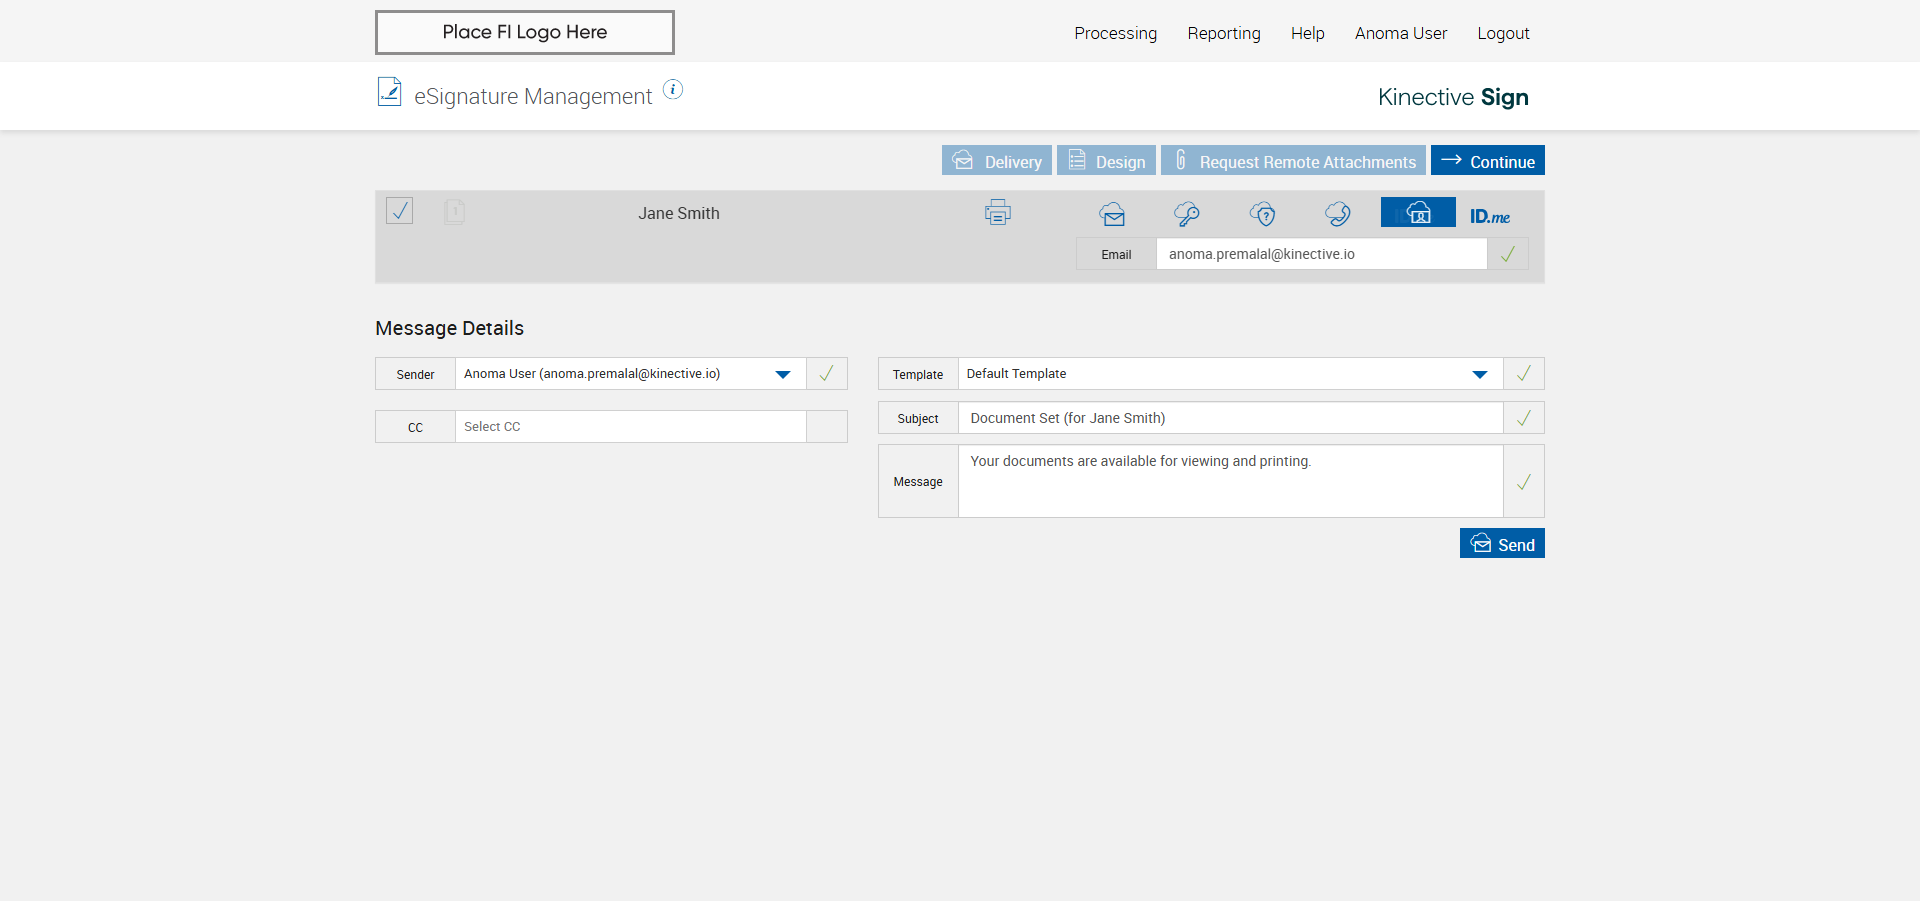Choose the ID.me verification option
This screenshot has height=901, width=1920.
[x=1489, y=216]
